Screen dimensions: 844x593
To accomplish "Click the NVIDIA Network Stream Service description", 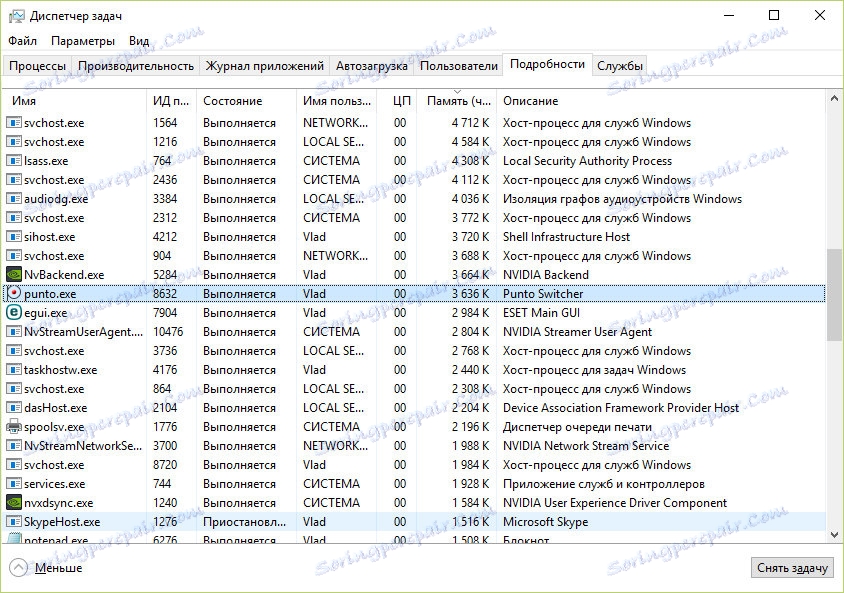I will pos(586,446).
